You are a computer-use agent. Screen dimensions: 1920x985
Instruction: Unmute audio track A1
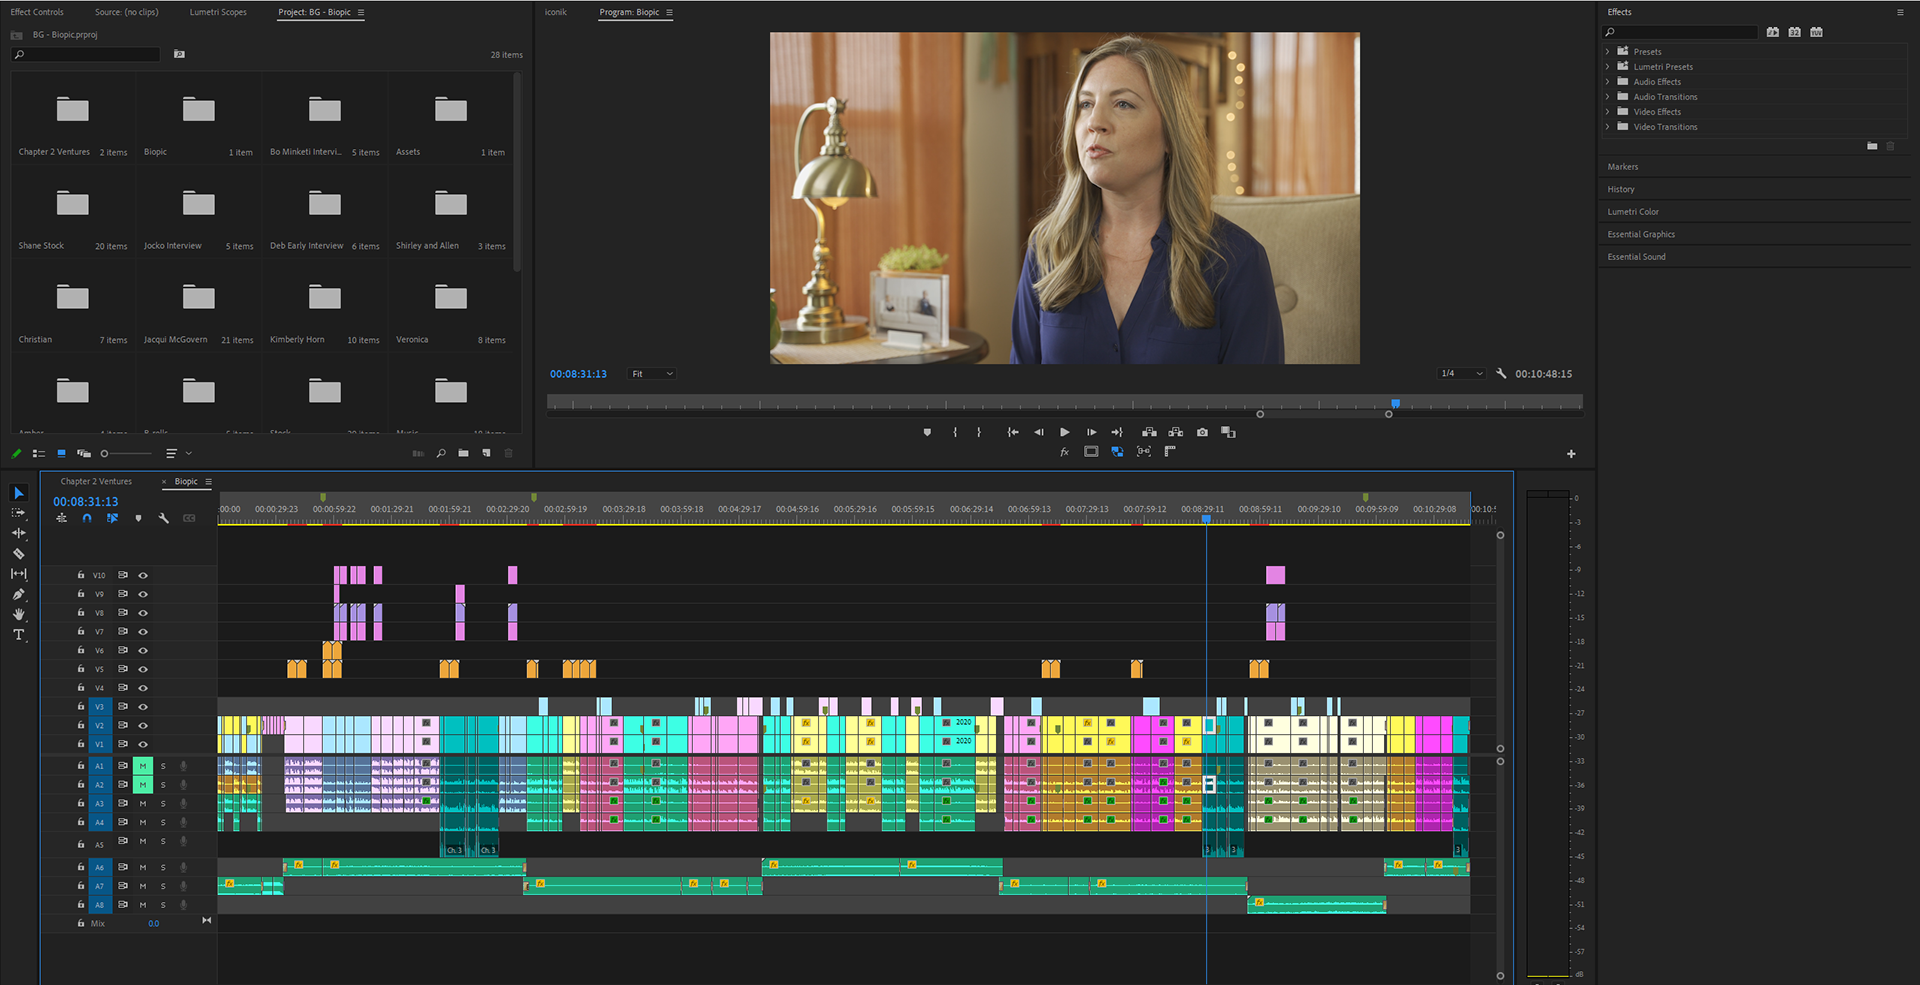tap(143, 766)
